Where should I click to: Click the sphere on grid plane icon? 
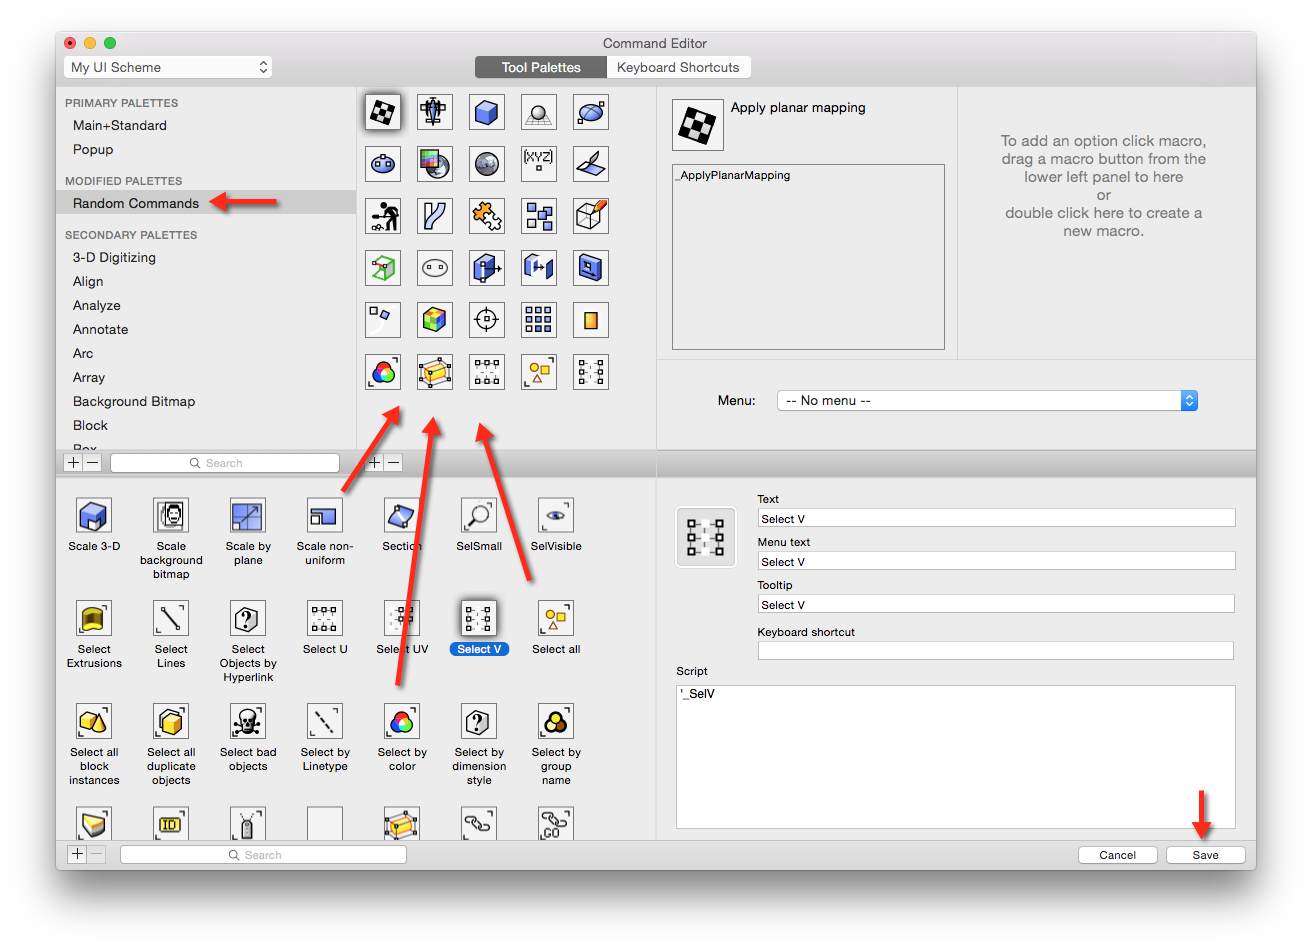click(539, 112)
